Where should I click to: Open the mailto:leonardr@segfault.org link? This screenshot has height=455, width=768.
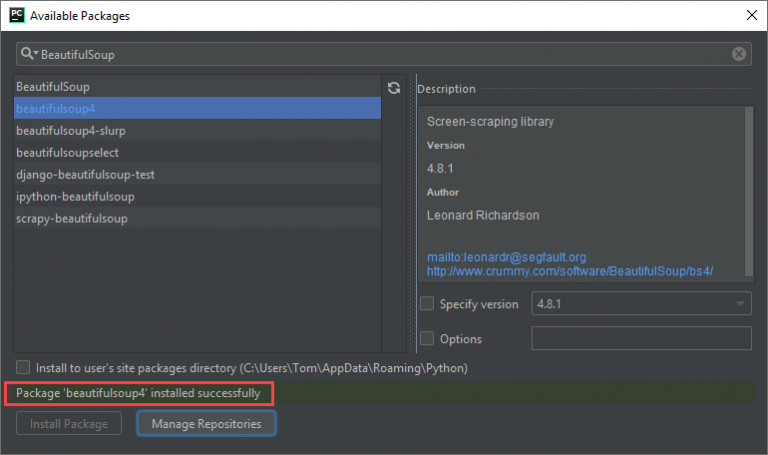(x=506, y=257)
